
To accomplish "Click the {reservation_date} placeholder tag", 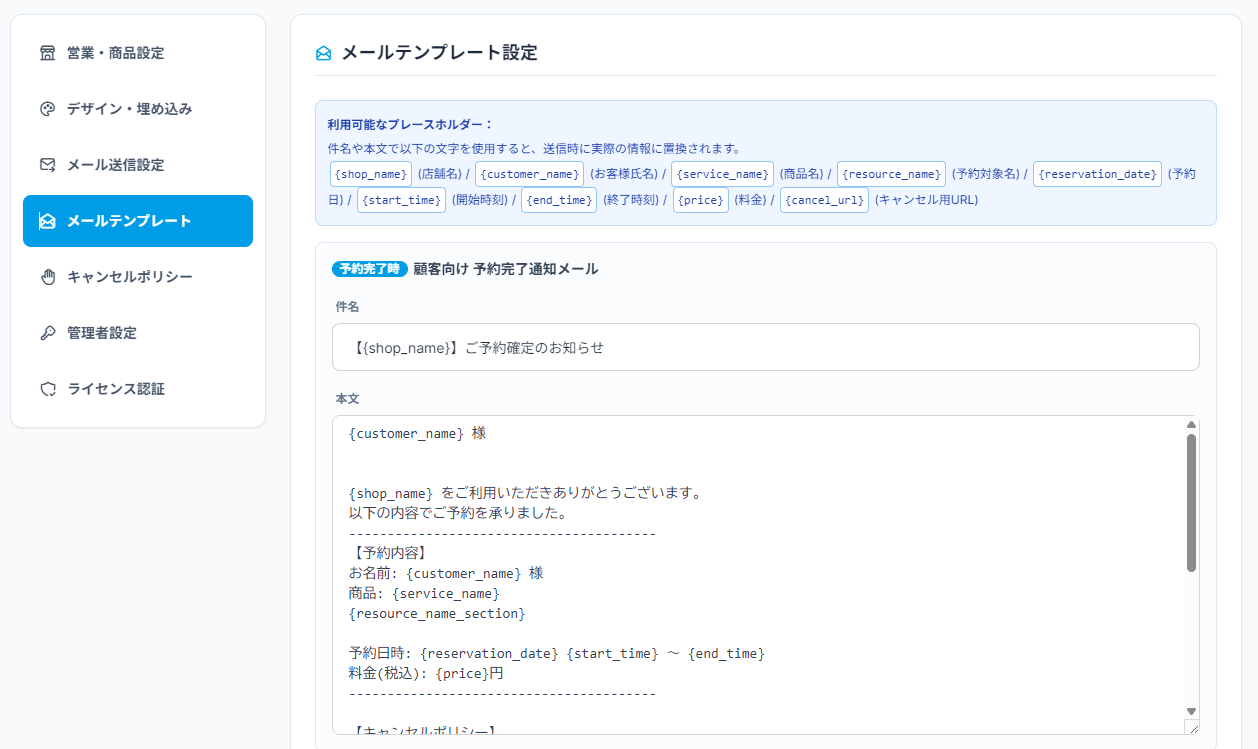I will 1097,174.
